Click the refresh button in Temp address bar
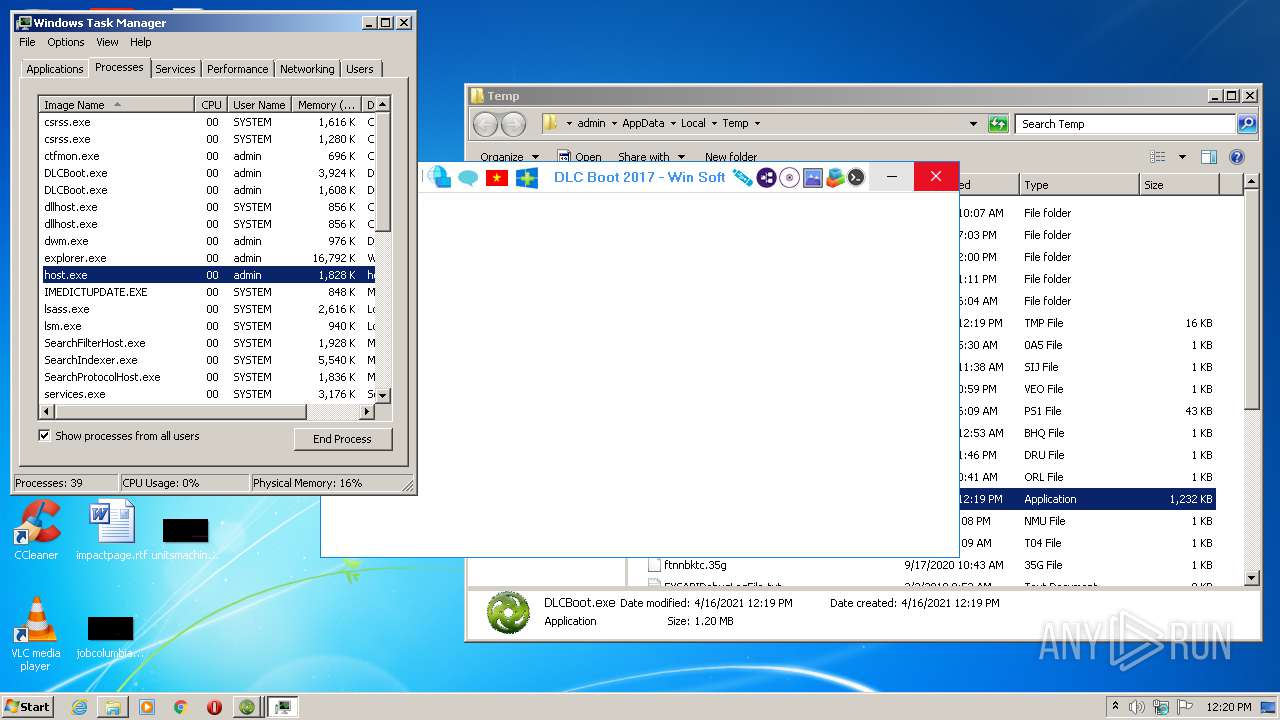The image size is (1280, 720). click(x=998, y=124)
